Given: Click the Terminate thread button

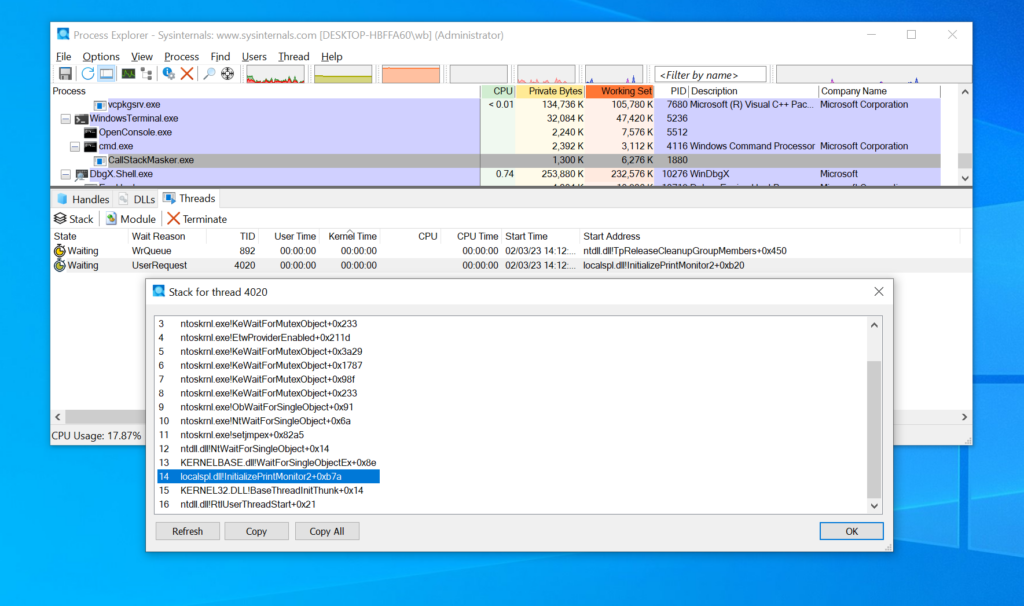Looking at the screenshot, I should tap(197, 219).
